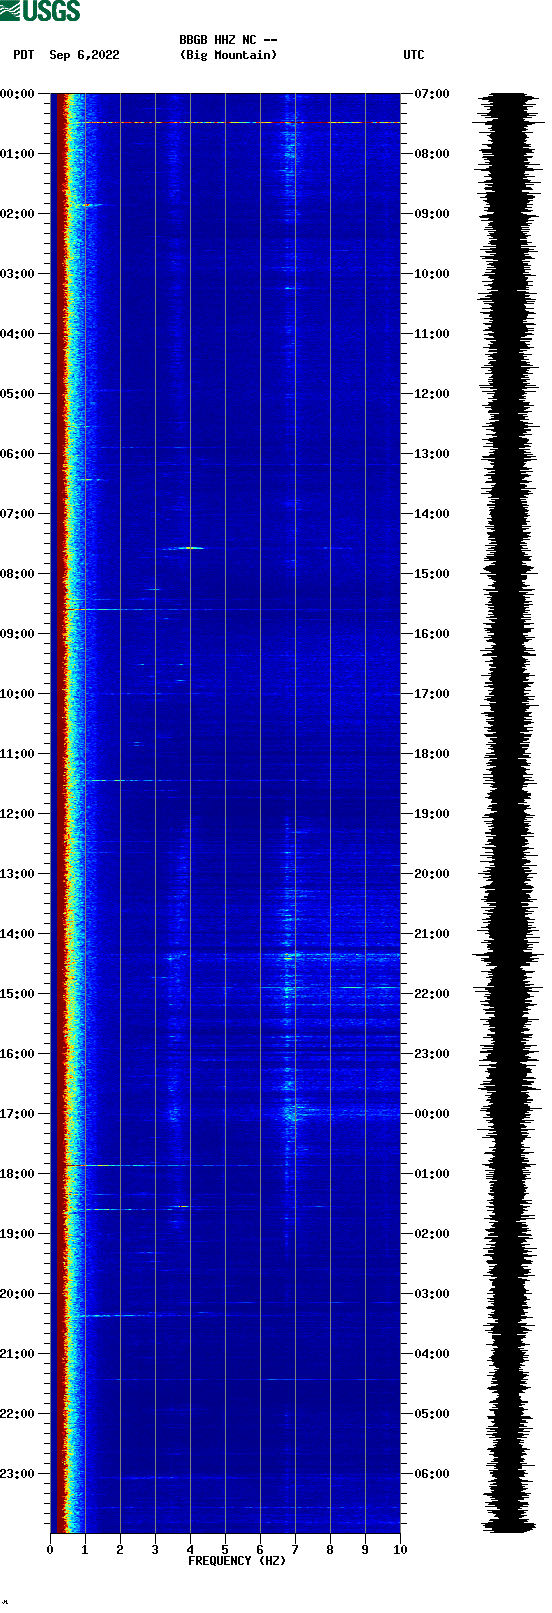This screenshot has height=1613, width=552.
Task: Click the black seismogram waveform trace
Action: (508, 813)
